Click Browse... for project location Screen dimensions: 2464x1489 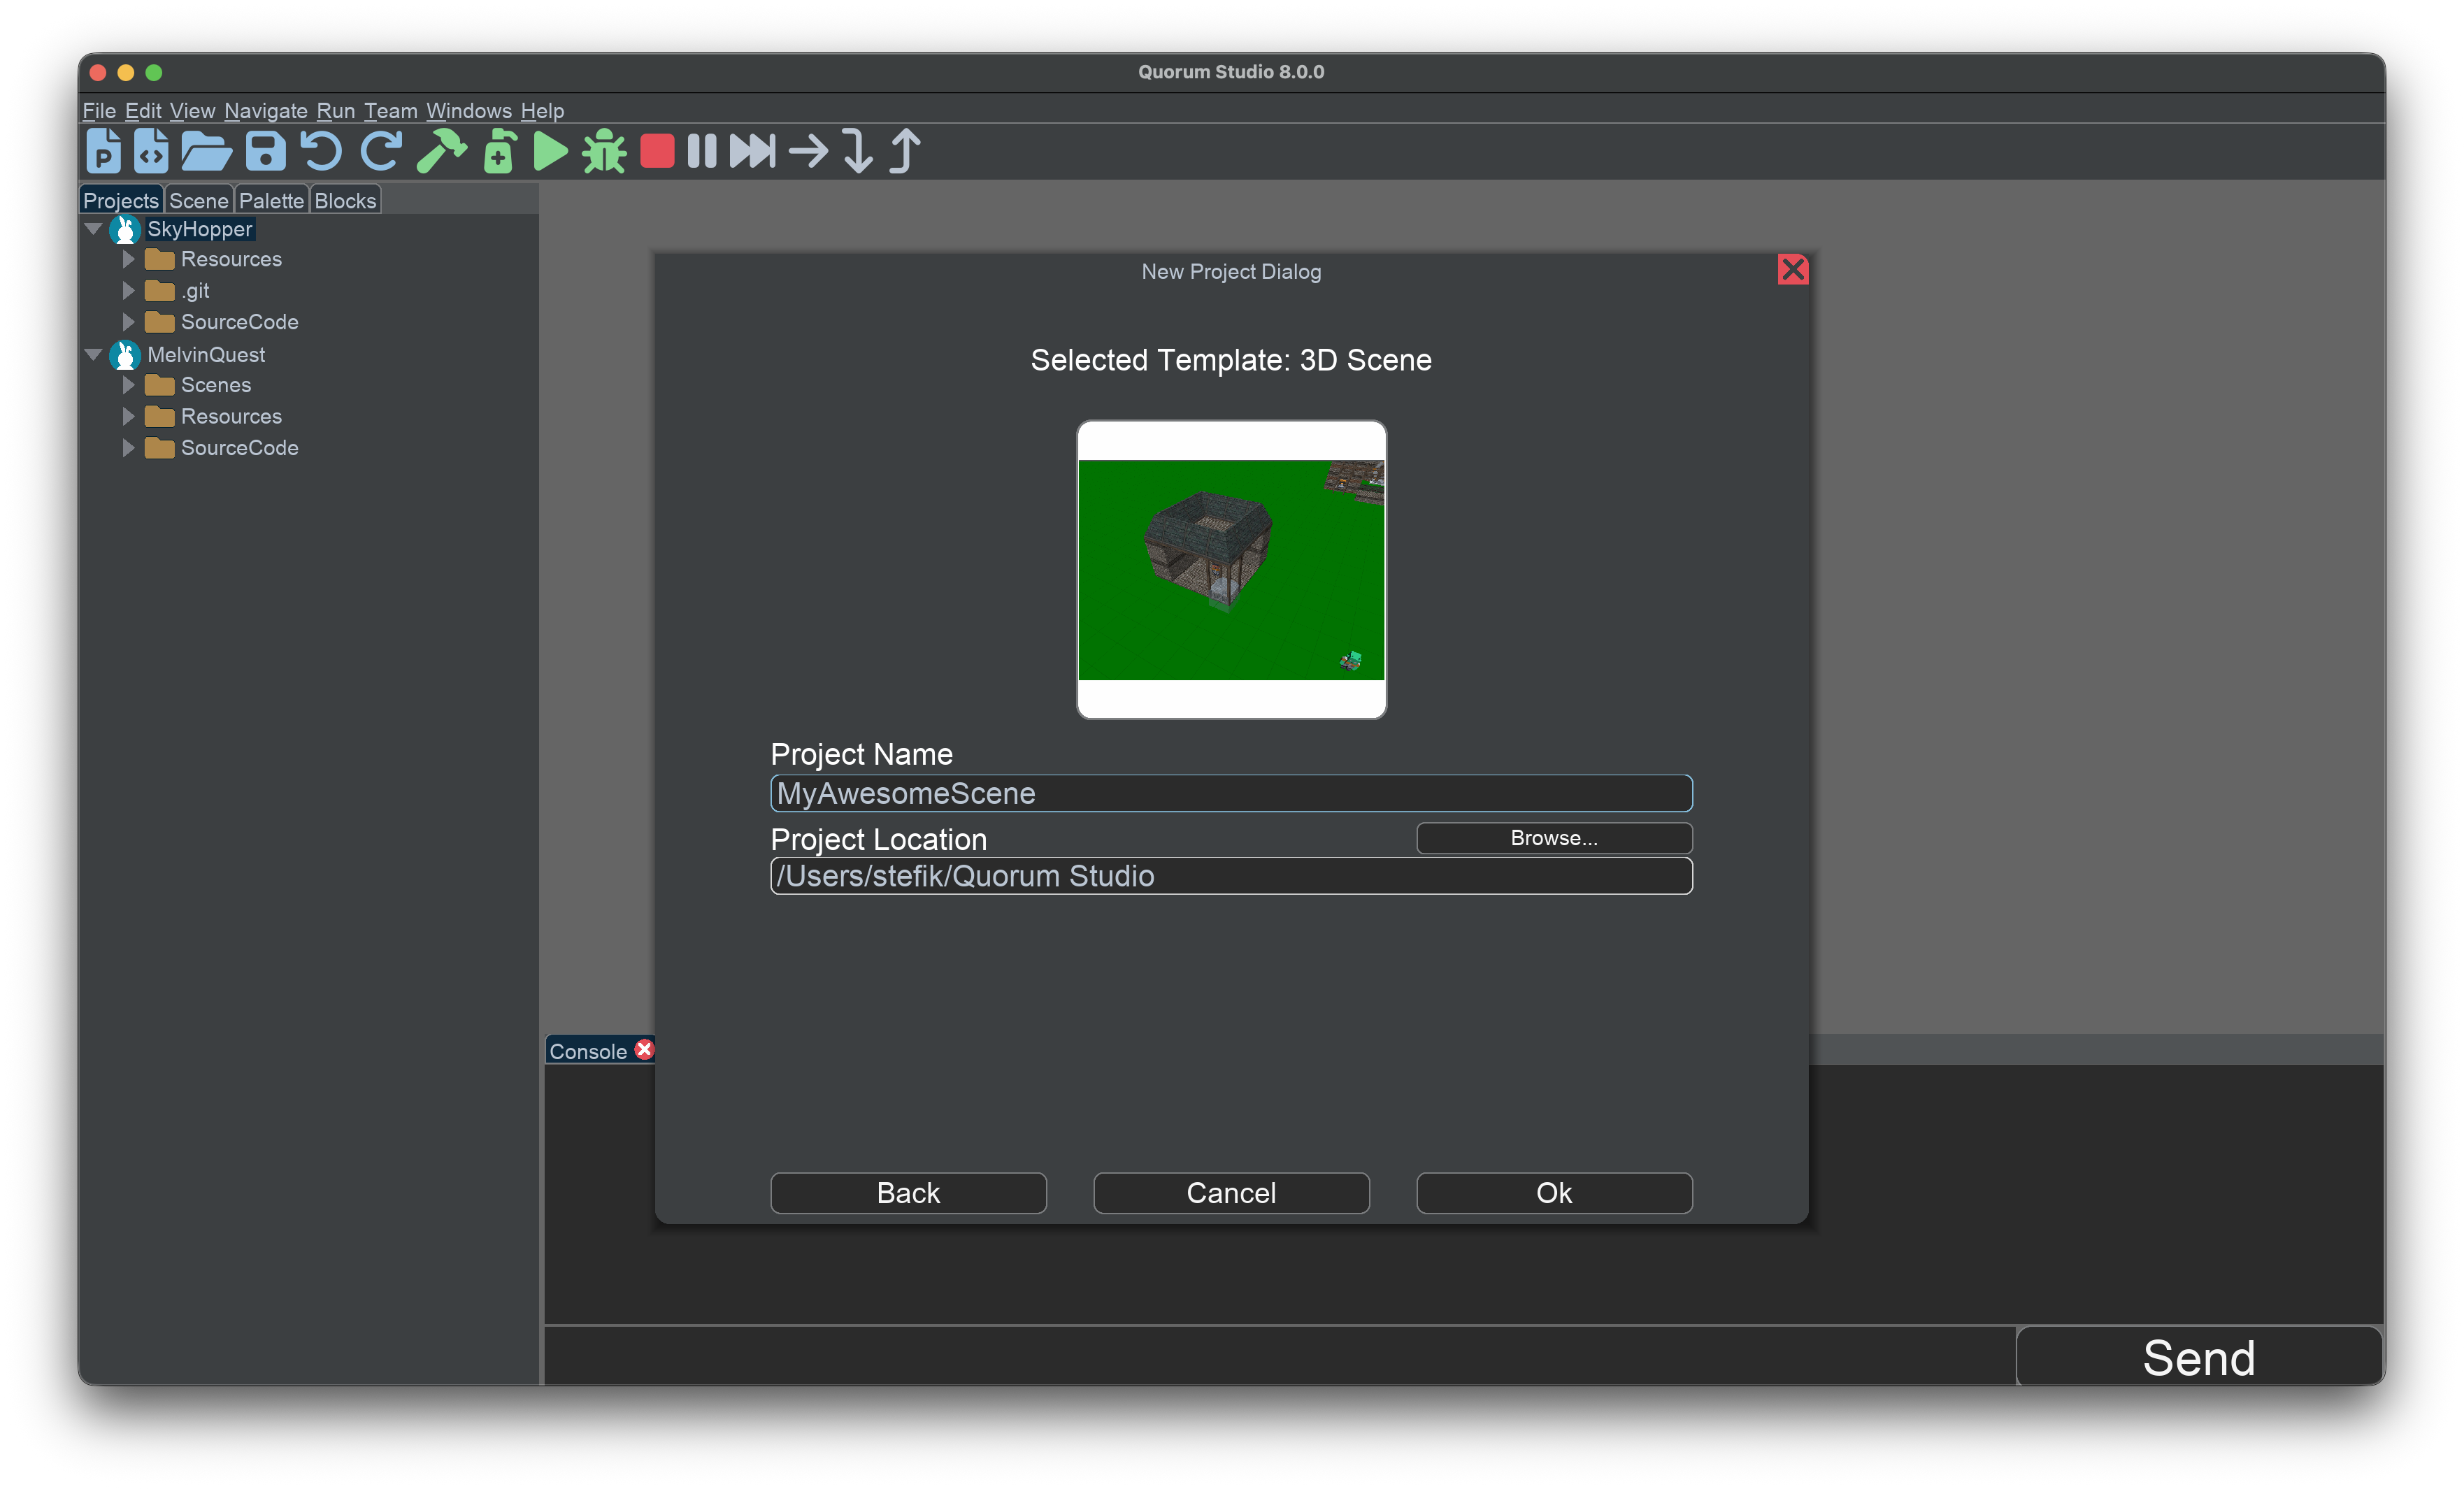[x=1554, y=838]
